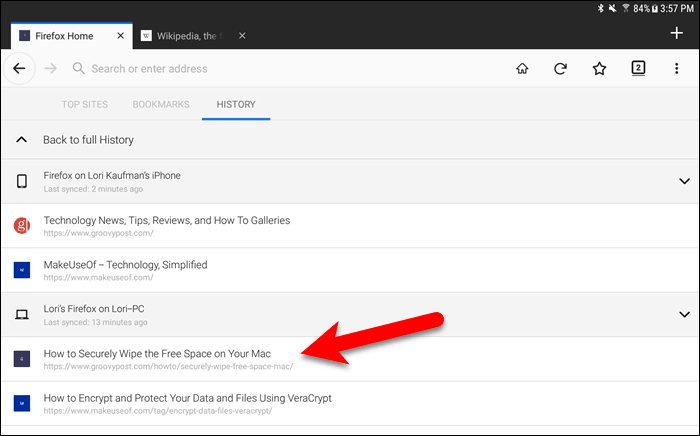Screen dimensions: 700x436
Task: Switch to the Top Sites tab
Action: (x=85, y=104)
